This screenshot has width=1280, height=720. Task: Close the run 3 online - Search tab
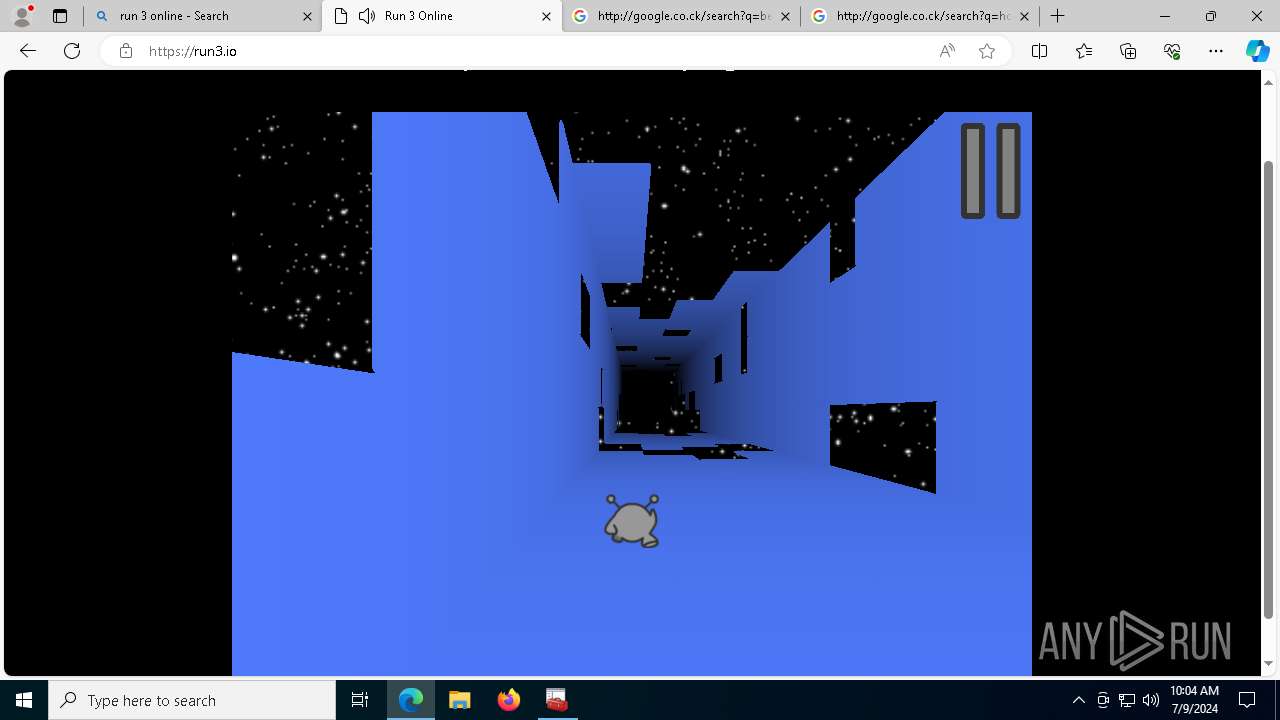point(307,16)
